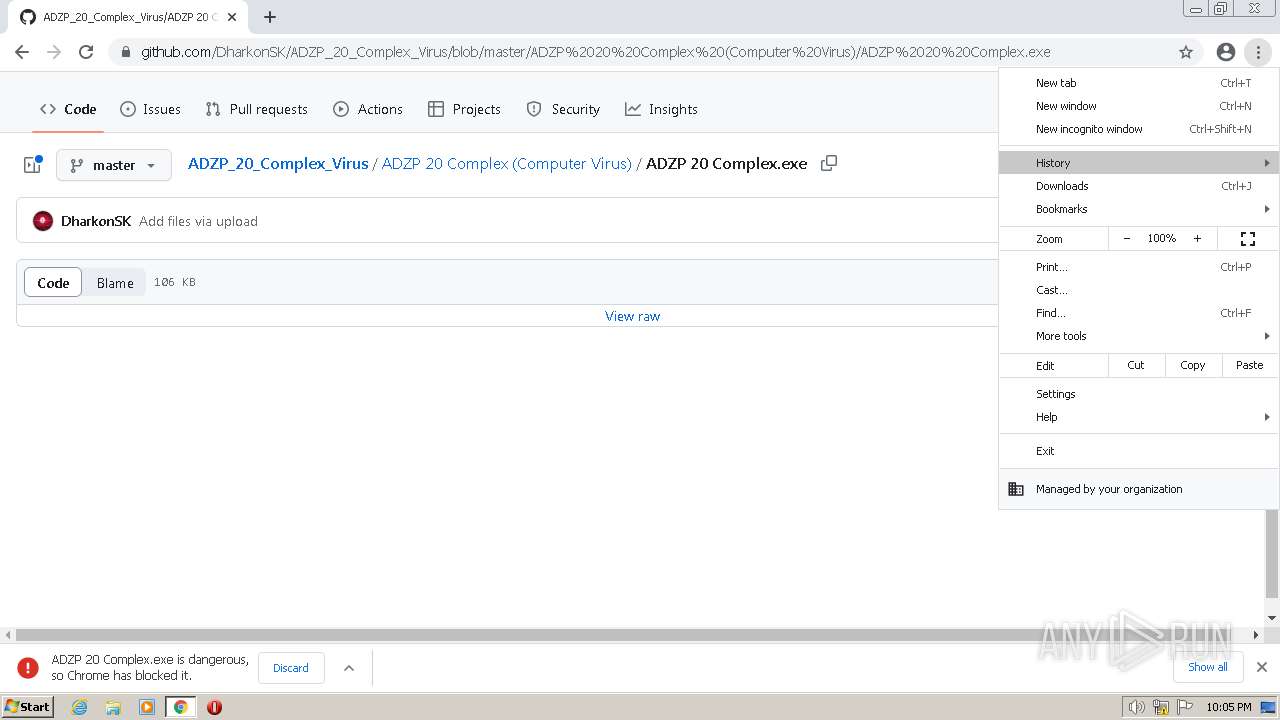
Task: Open Settings from Chrome menu
Action: (1139, 394)
